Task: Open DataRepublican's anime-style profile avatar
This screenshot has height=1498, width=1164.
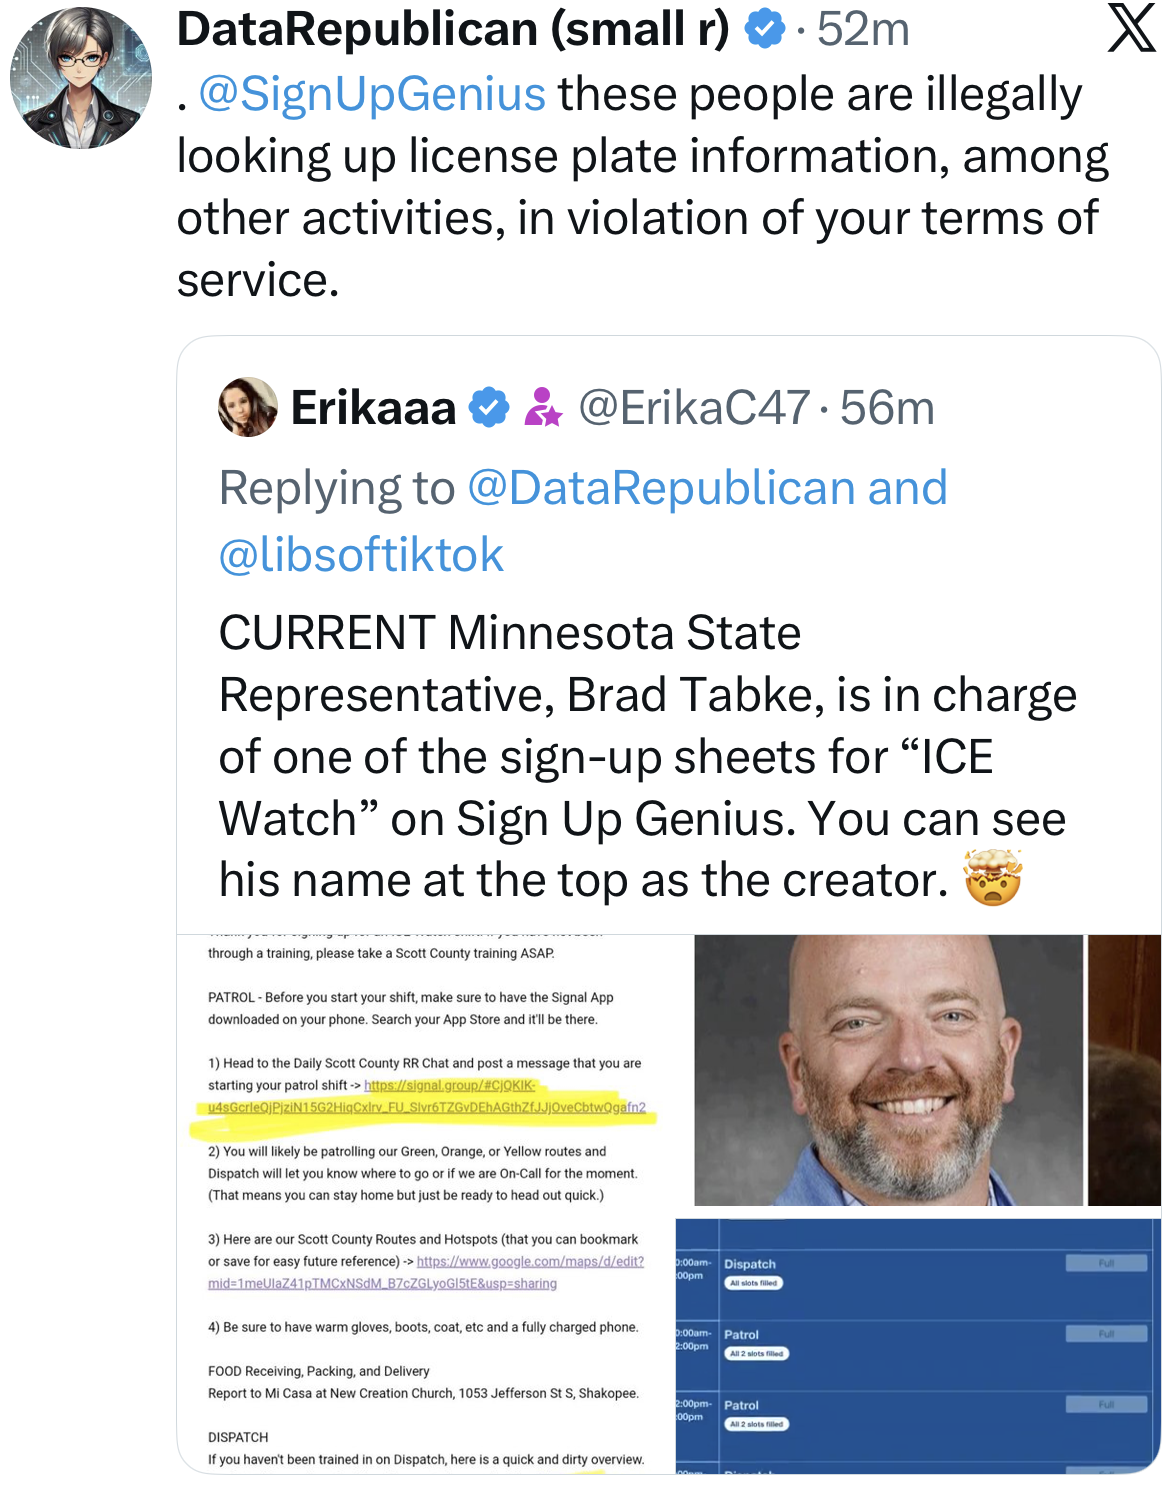Action: click(x=80, y=78)
